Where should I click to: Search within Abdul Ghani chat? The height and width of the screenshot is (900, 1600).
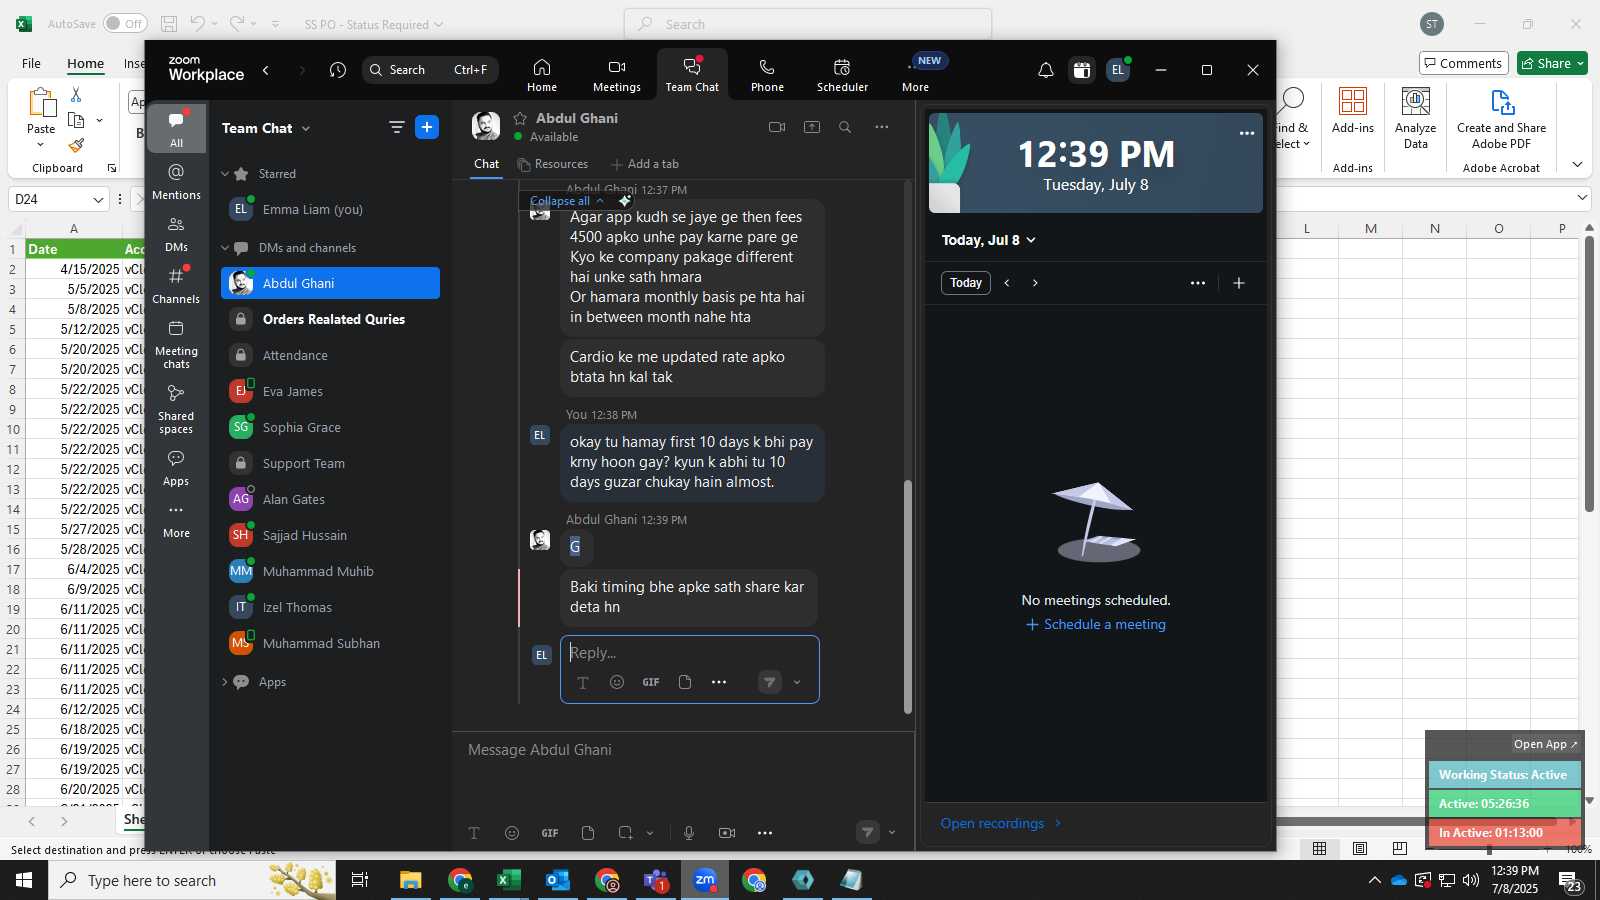[845, 127]
